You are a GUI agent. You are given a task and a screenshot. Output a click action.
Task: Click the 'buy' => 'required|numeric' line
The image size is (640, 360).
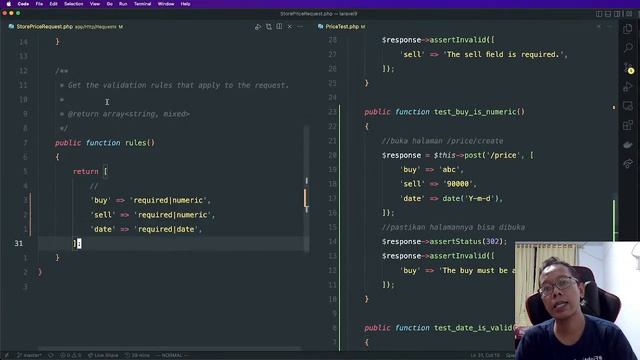[150, 200]
